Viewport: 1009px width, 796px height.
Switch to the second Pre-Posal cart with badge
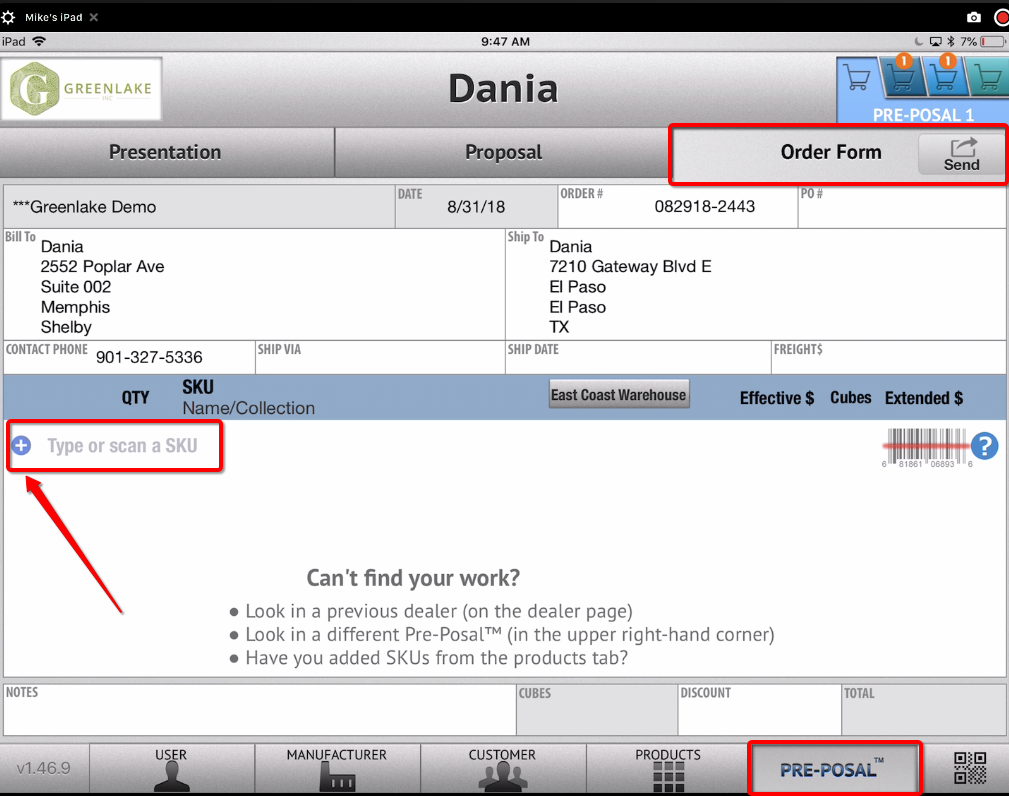(901, 77)
